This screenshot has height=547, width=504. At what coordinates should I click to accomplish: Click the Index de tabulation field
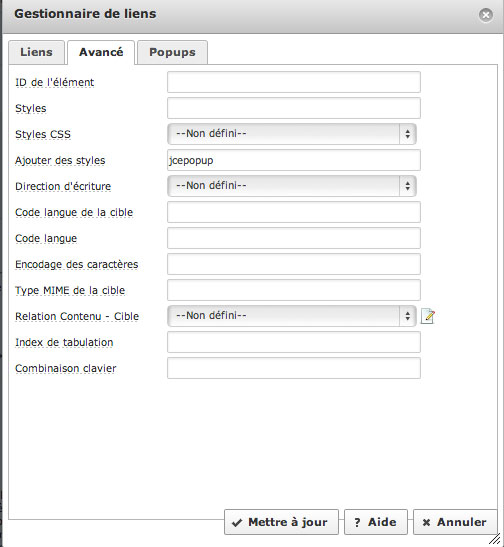(x=294, y=342)
